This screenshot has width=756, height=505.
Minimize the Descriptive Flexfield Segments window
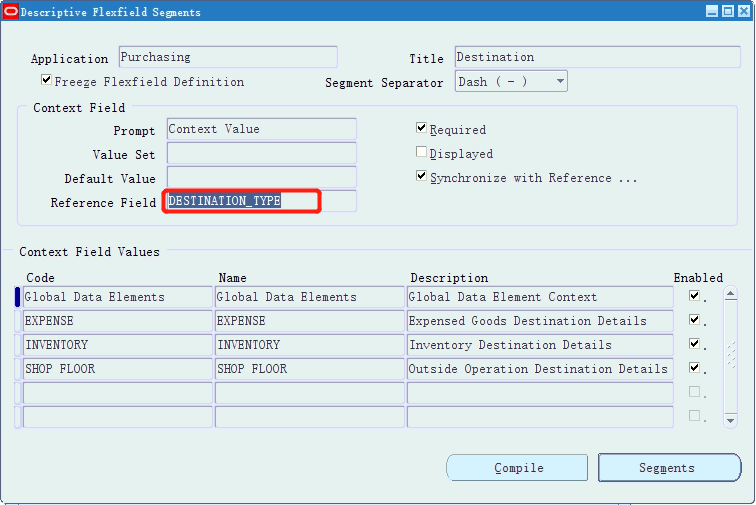click(712, 11)
